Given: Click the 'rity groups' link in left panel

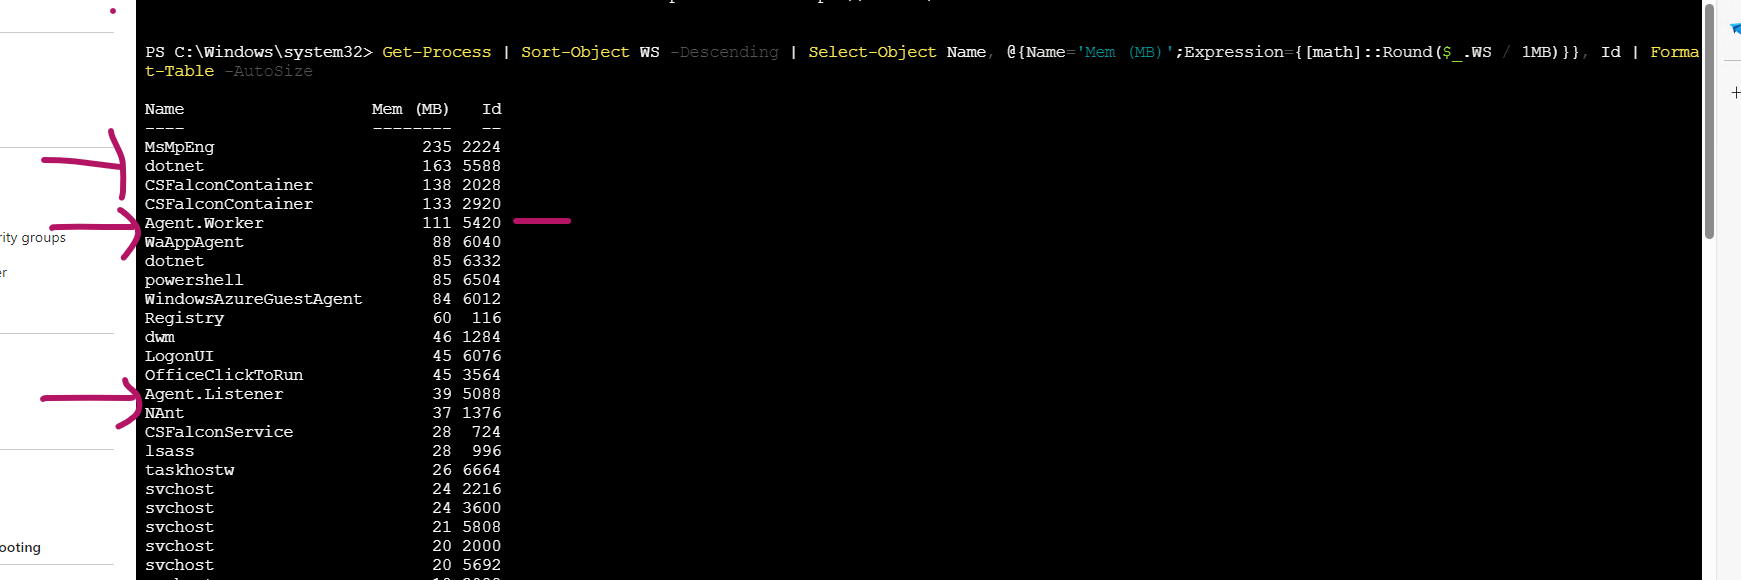Looking at the screenshot, I should [x=33, y=238].
